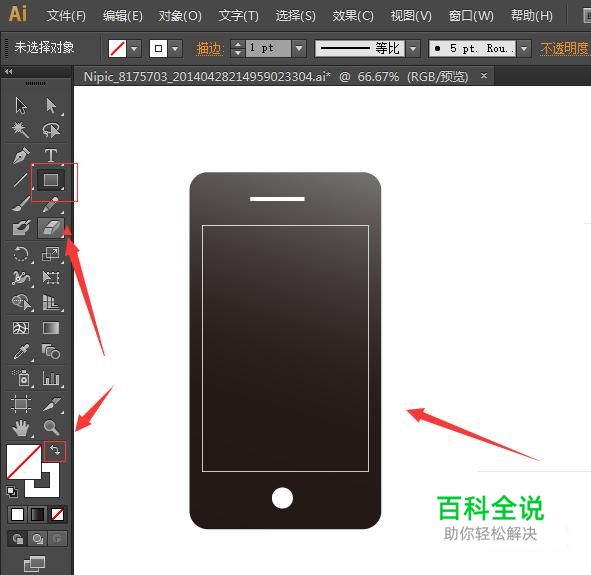Image resolution: width=591 pixels, height=575 pixels.
Task: Open the 等比 width profile dropdown
Action: click(413, 48)
